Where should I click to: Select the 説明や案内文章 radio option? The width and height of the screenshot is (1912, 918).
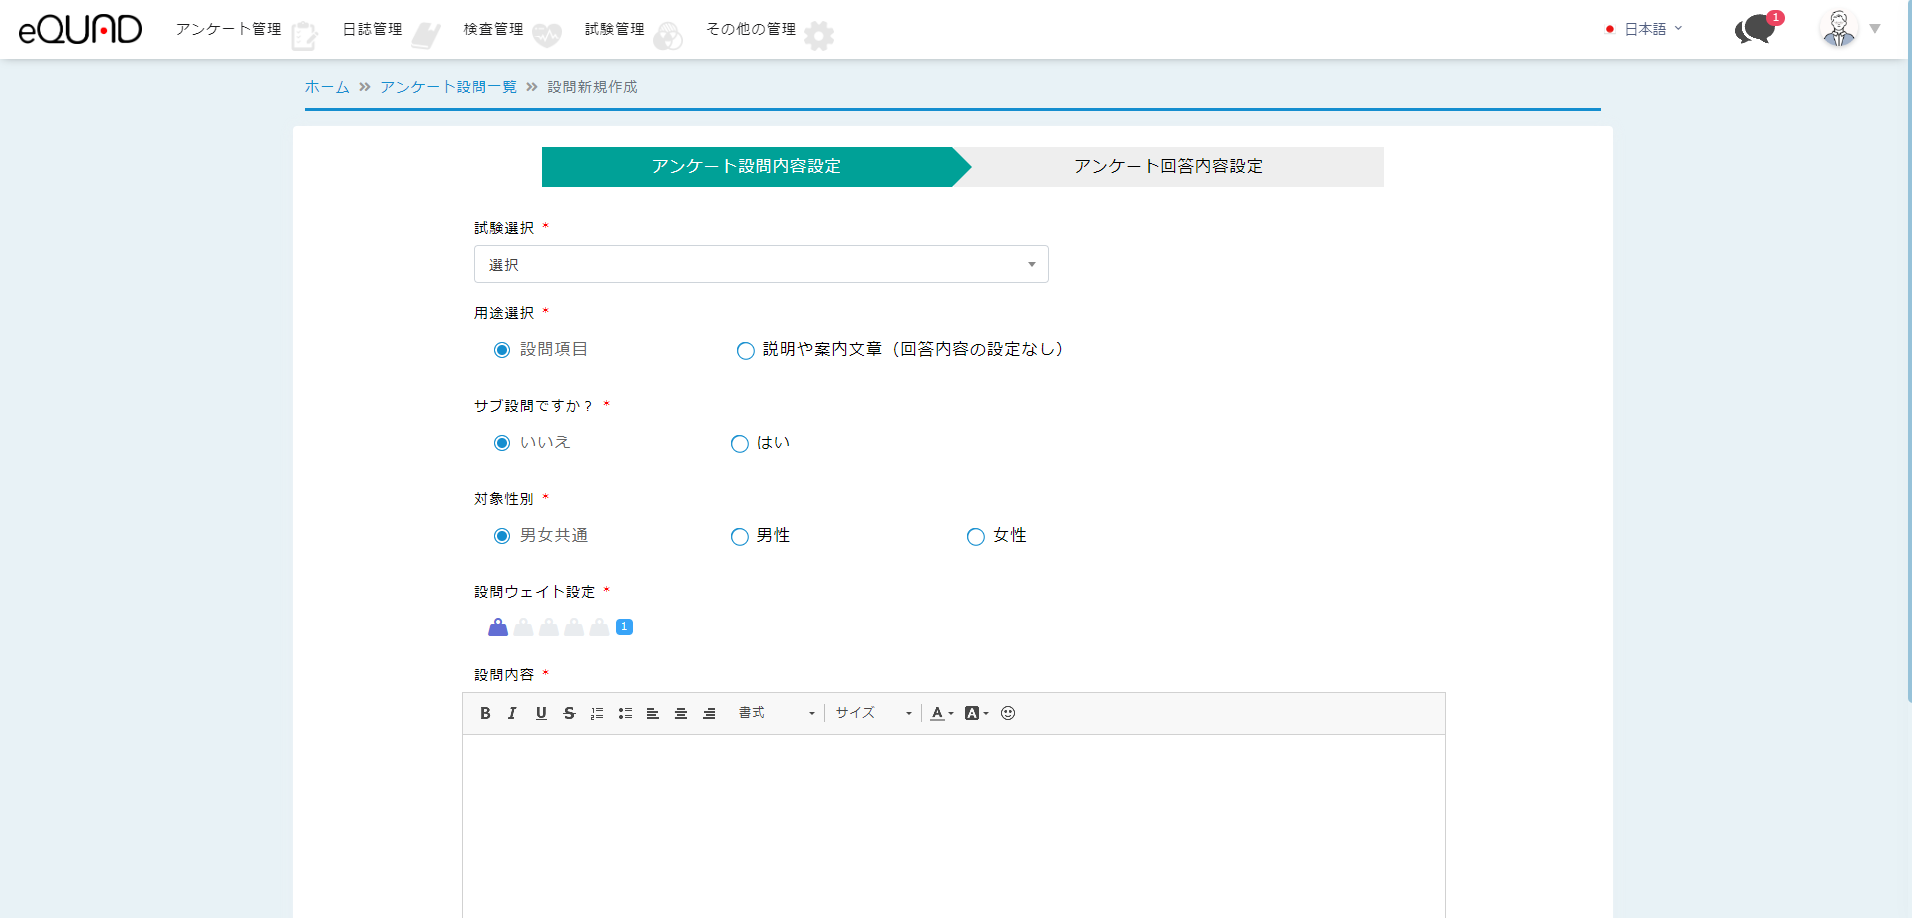pos(746,350)
